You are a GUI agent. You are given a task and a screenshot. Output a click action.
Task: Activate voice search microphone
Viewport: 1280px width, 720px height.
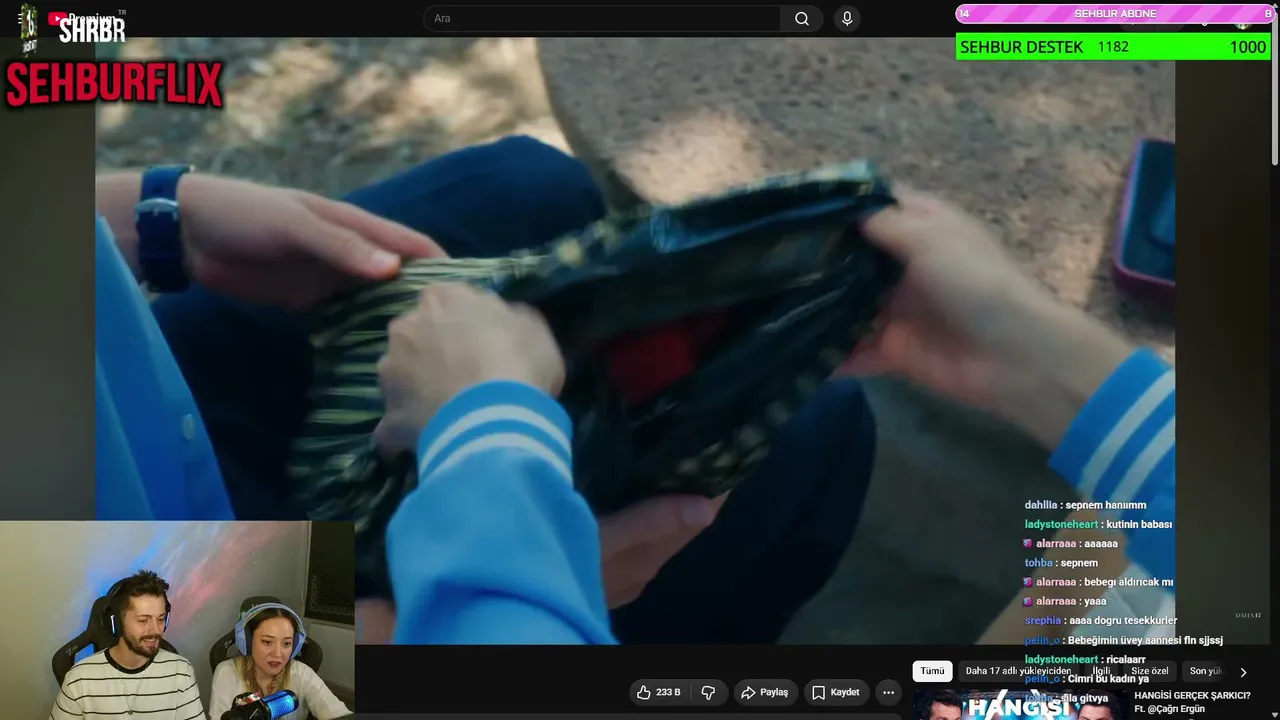[847, 19]
